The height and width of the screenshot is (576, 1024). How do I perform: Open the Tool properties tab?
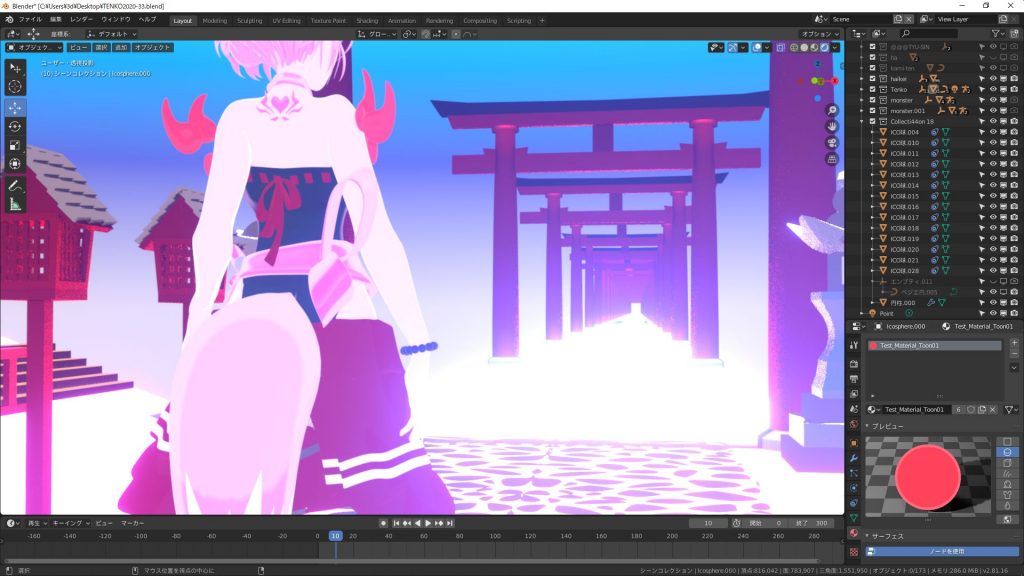click(854, 345)
